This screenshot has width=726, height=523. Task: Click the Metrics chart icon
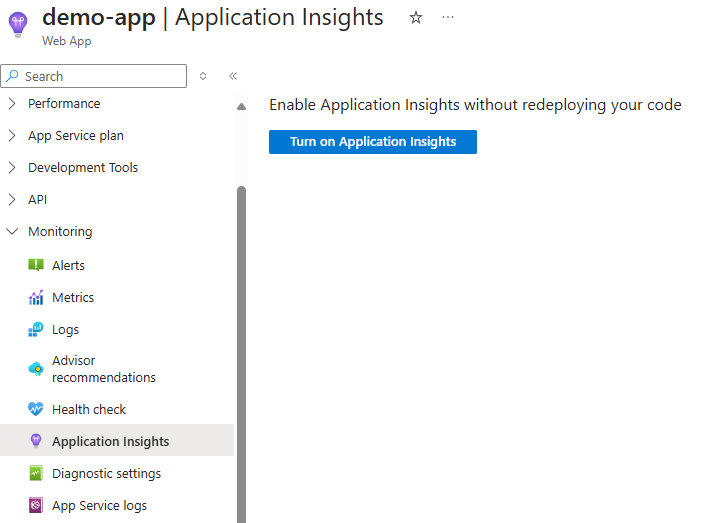[x=36, y=297]
